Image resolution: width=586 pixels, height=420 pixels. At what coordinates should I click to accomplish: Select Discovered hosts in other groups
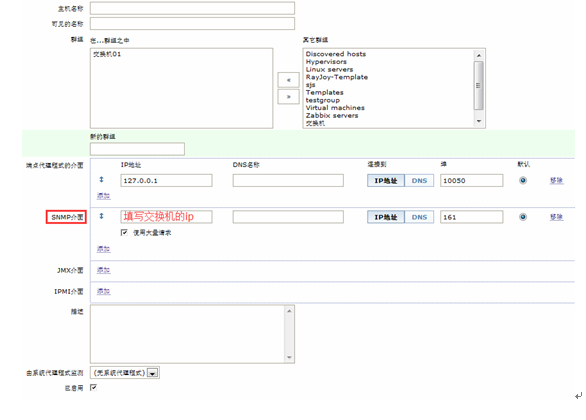pyautogui.click(x=336, y=54)
